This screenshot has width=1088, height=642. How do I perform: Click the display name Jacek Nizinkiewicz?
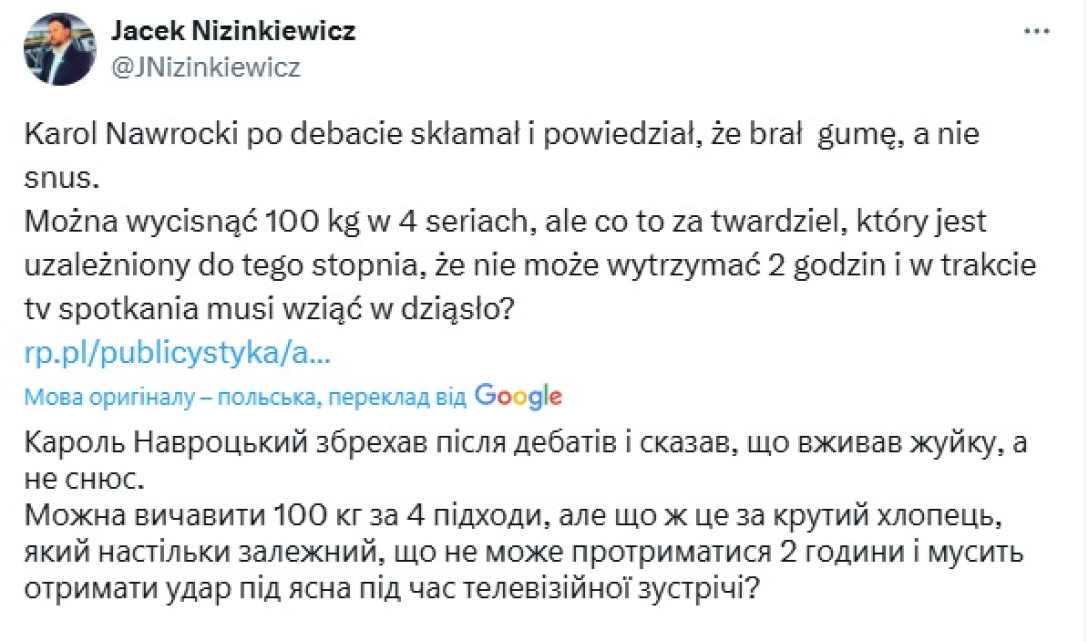tap(235, 30)
